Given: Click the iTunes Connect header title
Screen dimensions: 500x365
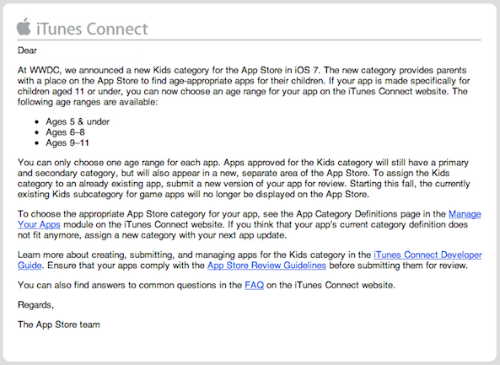Looking at the screenshot, I should 92,29.
